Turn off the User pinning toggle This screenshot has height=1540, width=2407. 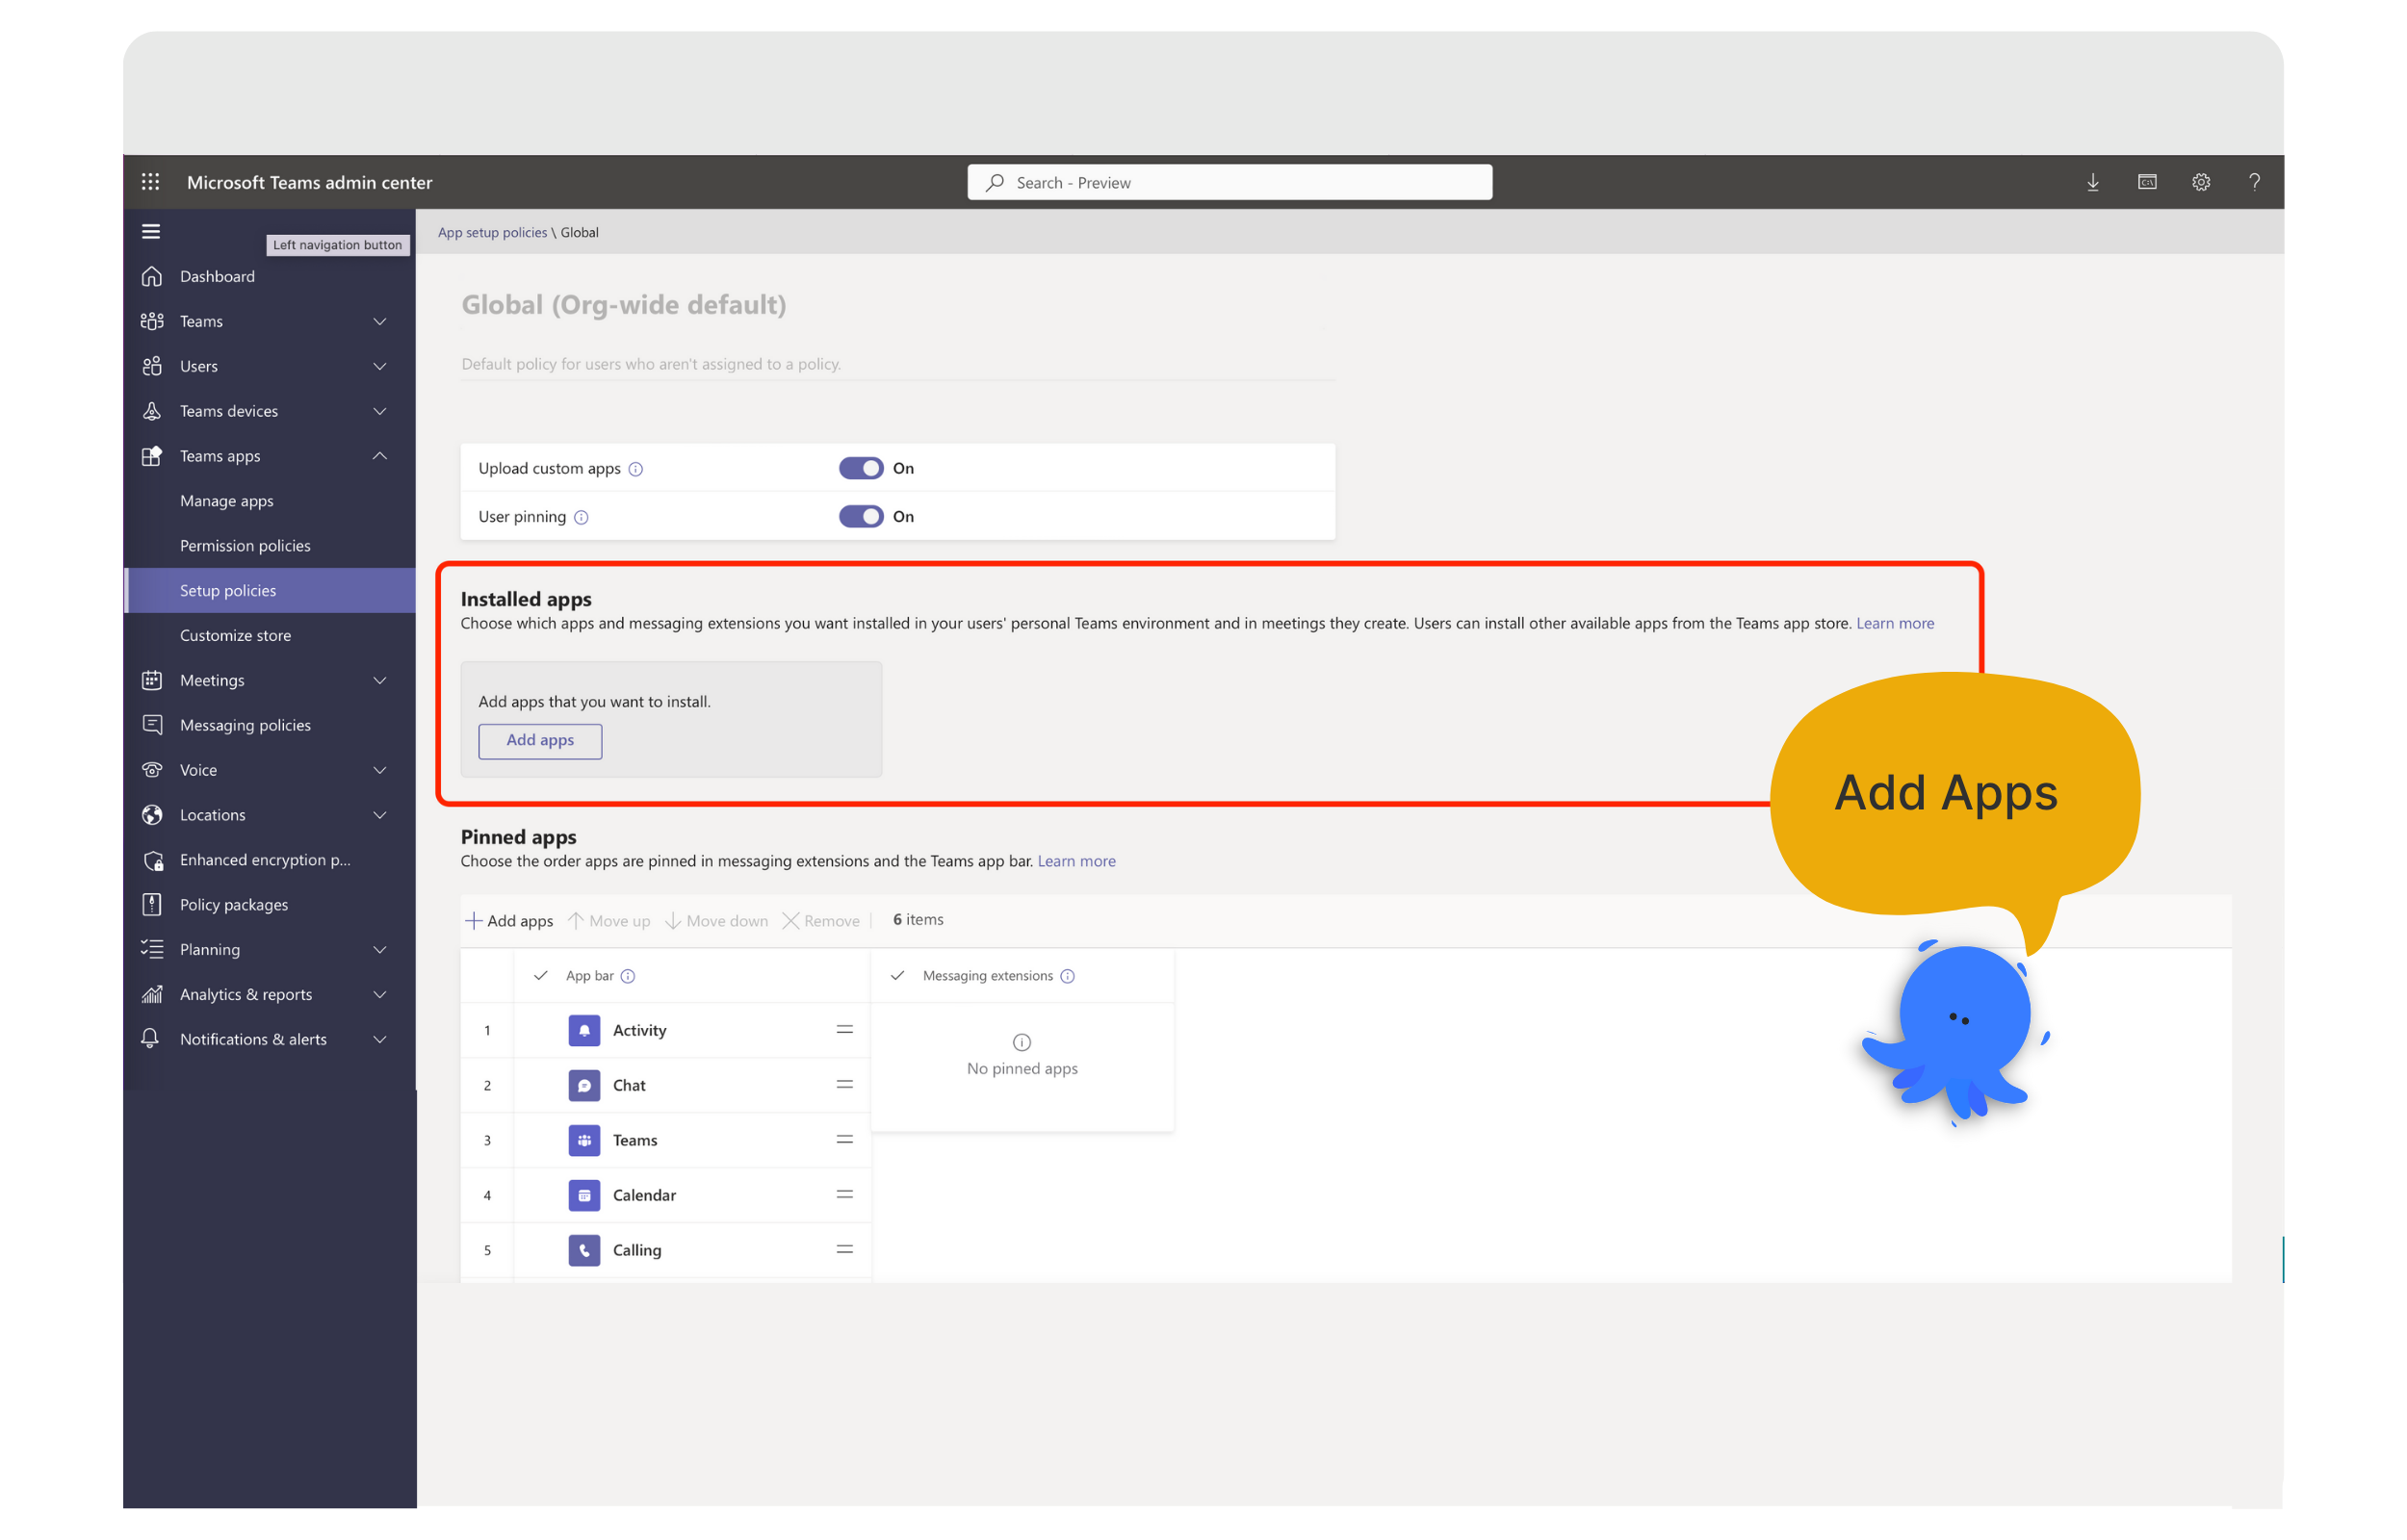tap(860, 516)
